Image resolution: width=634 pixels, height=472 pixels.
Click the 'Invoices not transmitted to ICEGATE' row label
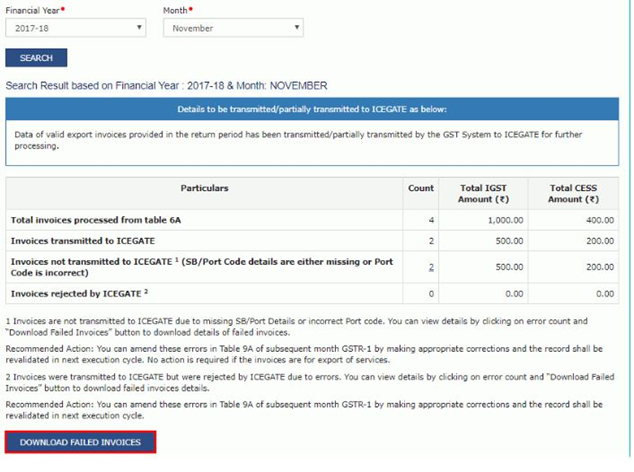click(202, 267)
